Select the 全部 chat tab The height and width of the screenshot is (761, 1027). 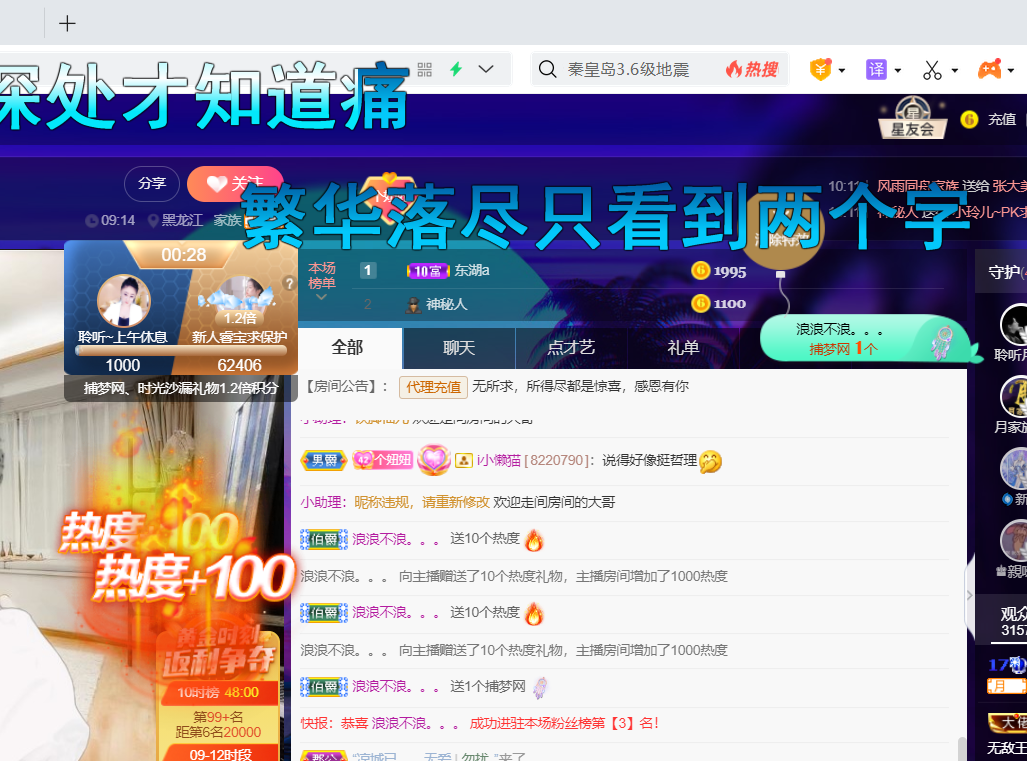pyautogui.click(x=348, y=348)
